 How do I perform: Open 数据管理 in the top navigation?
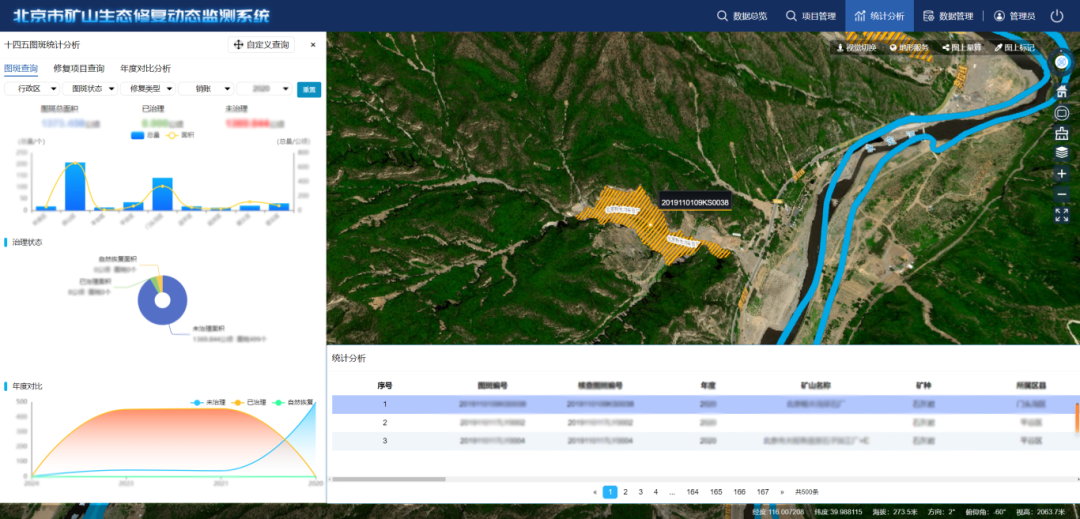948,16
